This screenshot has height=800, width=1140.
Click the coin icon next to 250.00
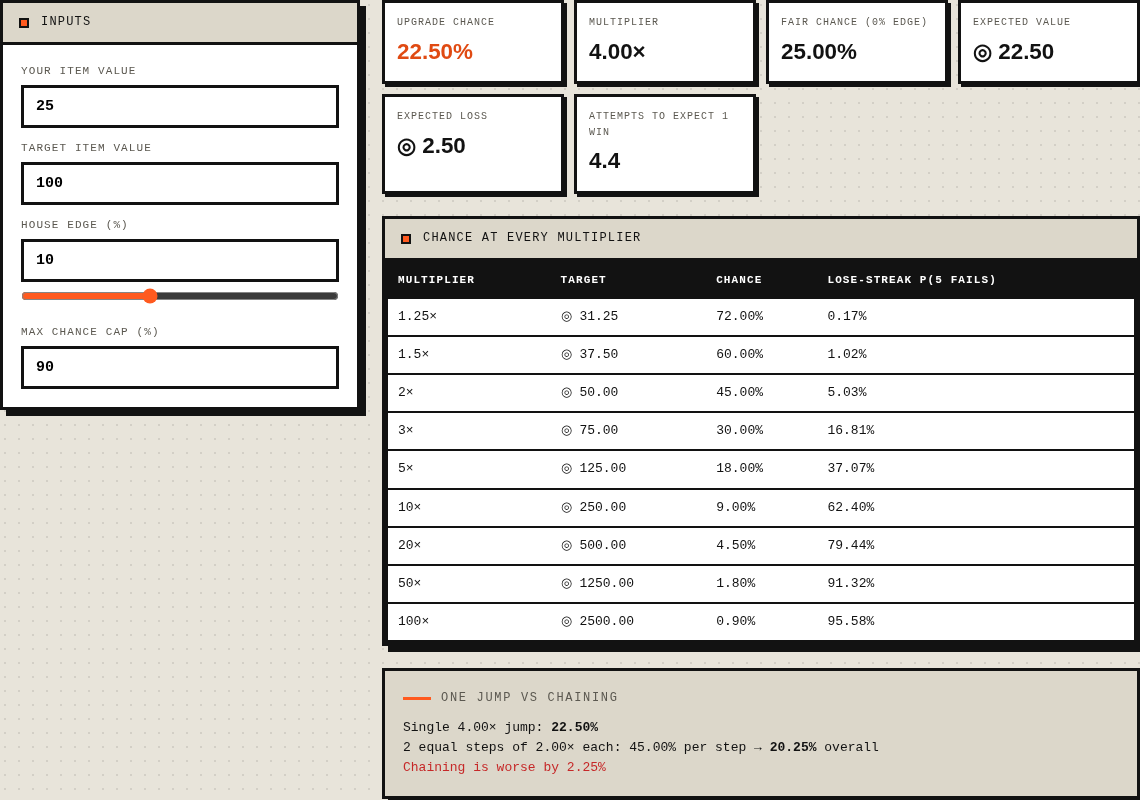(567, 508)
